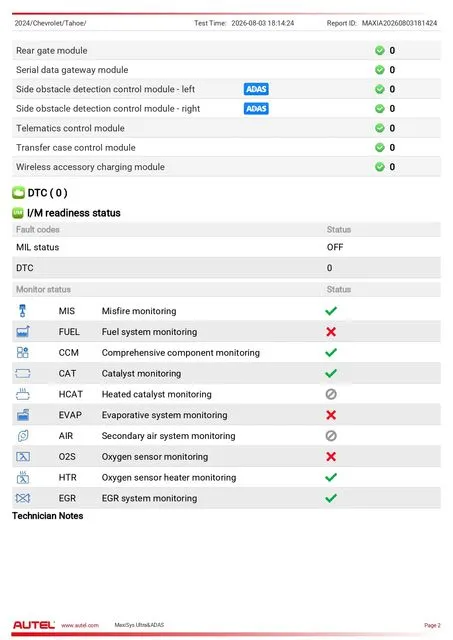Click the green status for Telematics control module
This screenshot has height=640, width=453.
click(380, 128)
